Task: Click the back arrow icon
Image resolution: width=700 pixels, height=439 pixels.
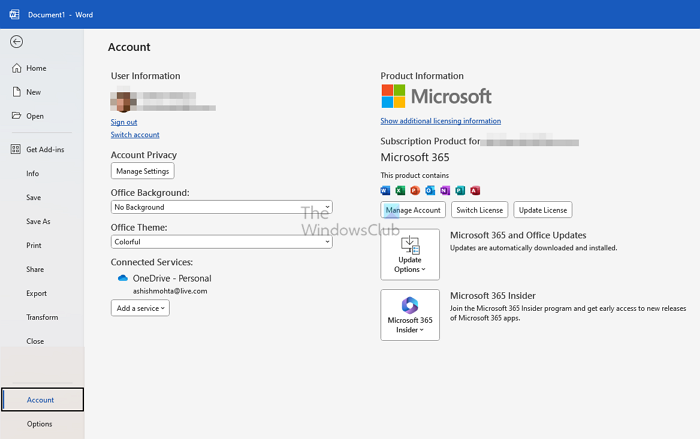Action: (x=17, y=42)
